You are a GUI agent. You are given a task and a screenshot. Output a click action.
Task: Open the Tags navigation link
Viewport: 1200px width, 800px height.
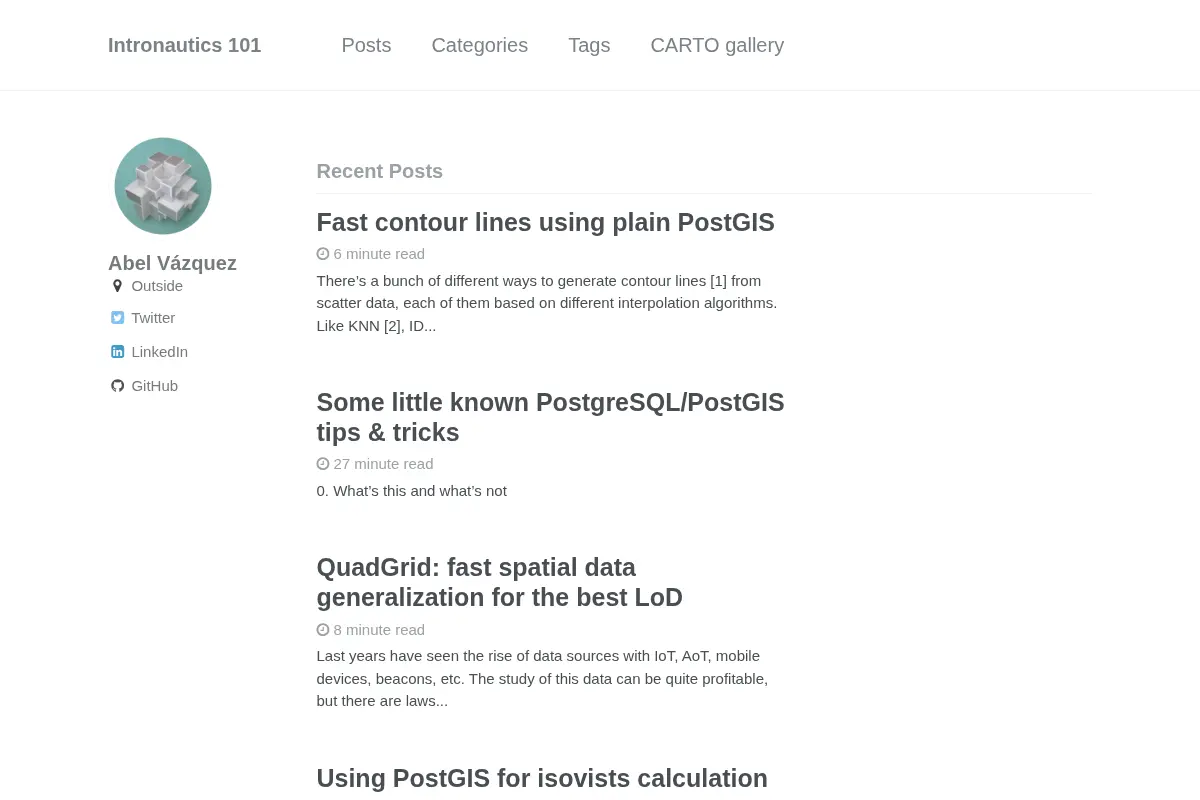coord(589,45)
